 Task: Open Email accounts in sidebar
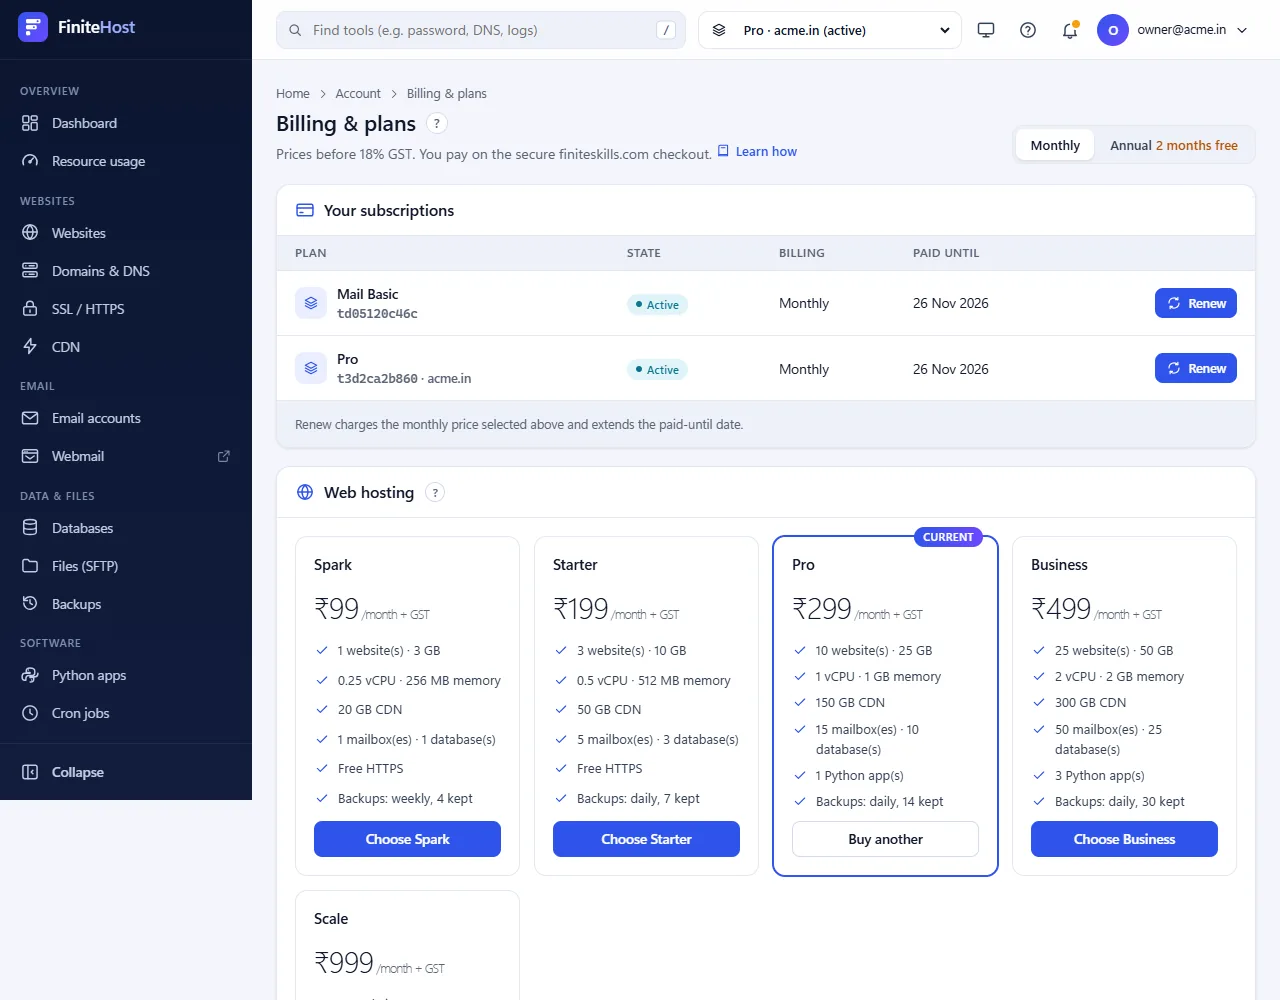[x=126, y=418]
